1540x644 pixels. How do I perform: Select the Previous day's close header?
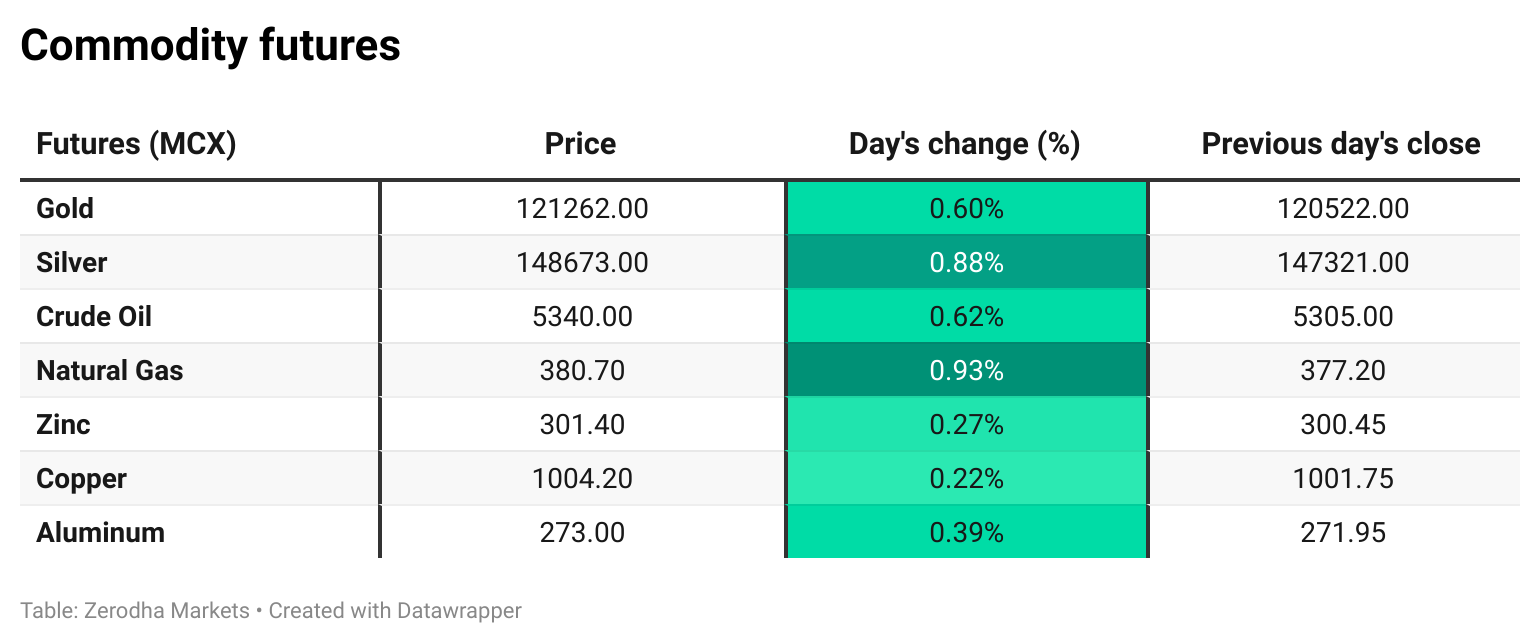tap(1340, 144)
